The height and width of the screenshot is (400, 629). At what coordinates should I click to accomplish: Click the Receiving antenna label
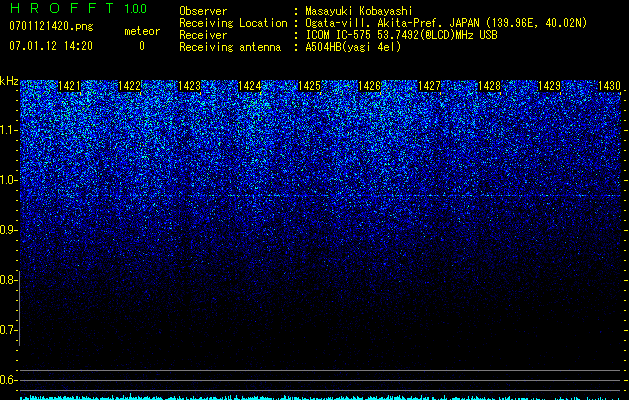point(230,47)
